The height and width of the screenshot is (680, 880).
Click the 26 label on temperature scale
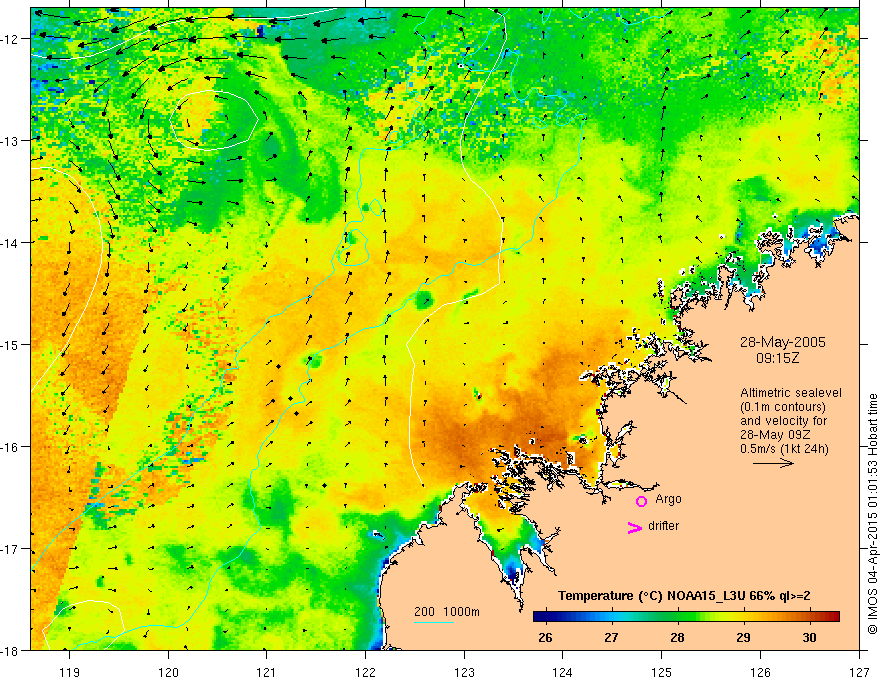pyautogui.click(x=545, y=637)
